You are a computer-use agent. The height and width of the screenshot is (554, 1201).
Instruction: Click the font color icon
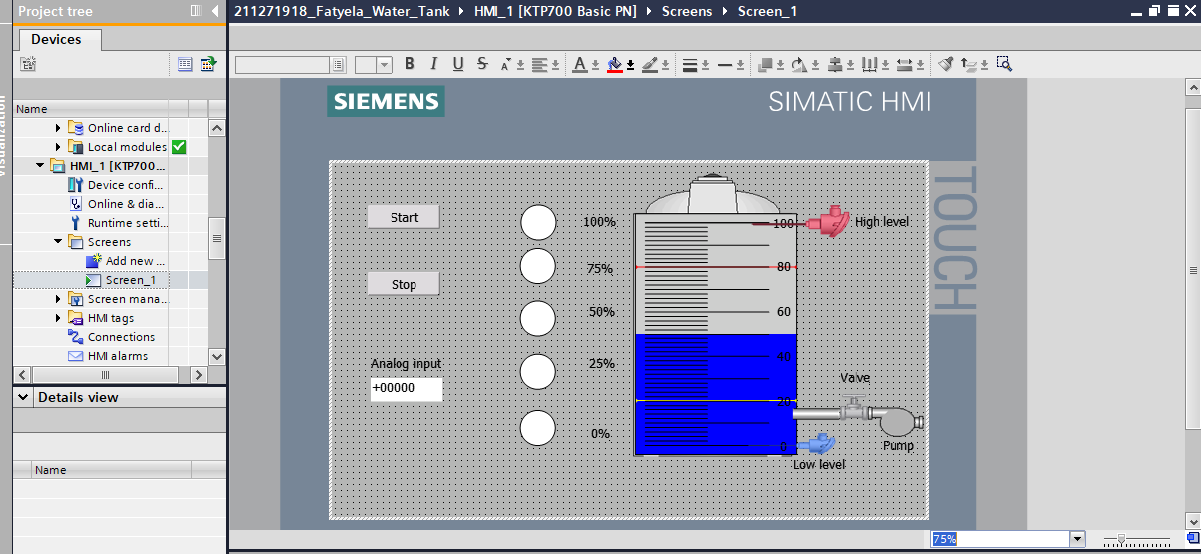[x=580, y=64]
